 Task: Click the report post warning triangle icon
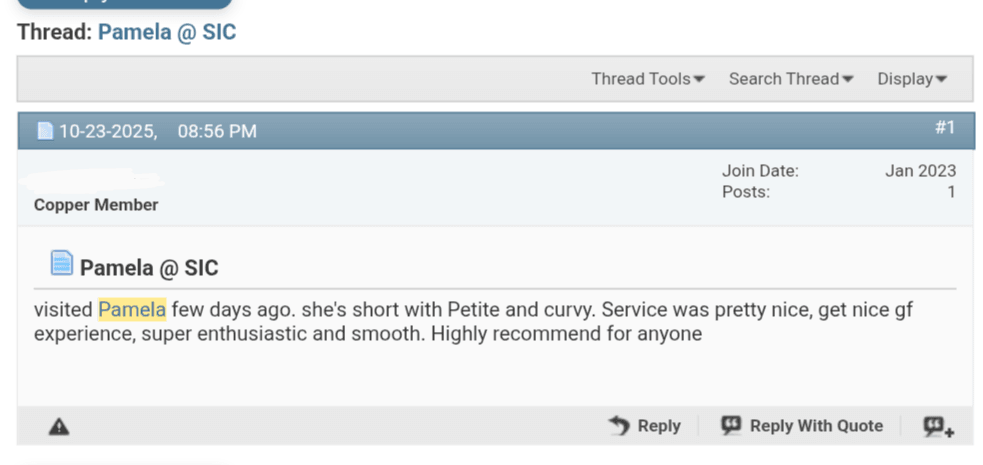click(59, 427)
